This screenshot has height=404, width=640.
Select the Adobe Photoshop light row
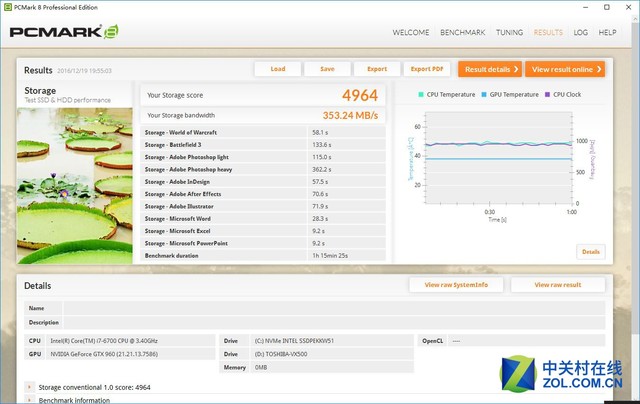coord(263,157)
